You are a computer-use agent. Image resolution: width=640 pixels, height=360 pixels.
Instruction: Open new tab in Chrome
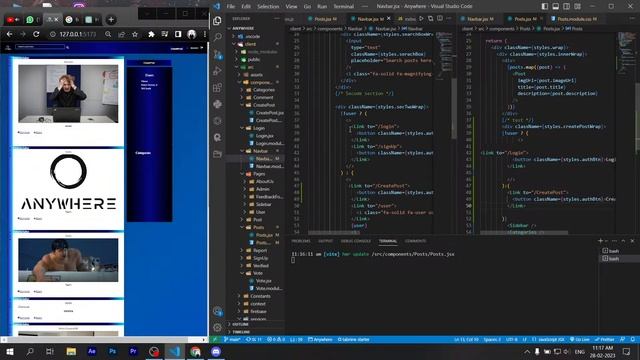point(111,19)
